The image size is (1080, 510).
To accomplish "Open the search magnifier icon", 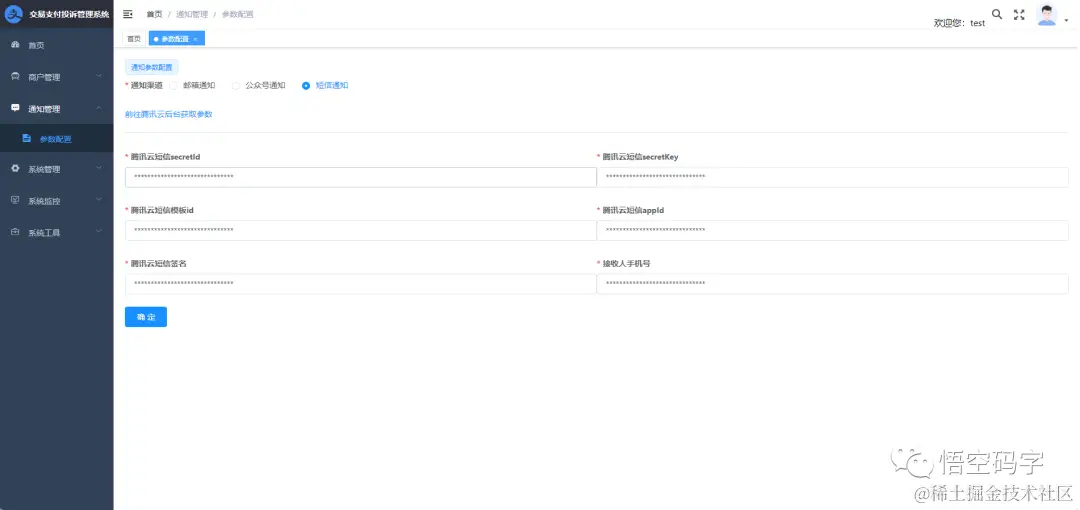I will [997, 14].
